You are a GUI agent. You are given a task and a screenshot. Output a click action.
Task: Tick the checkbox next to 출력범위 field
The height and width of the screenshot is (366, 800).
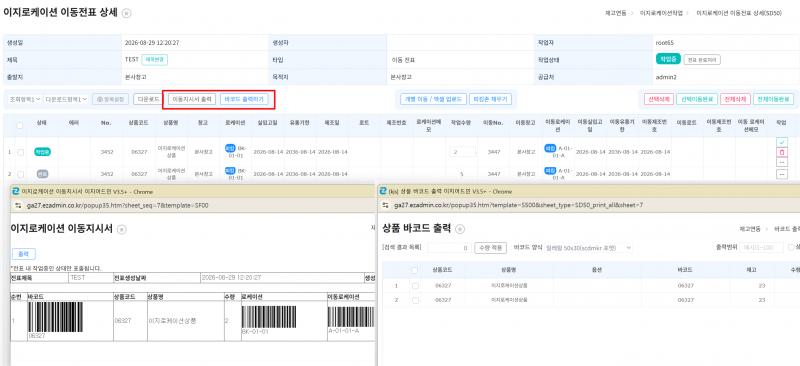(791, 248)
